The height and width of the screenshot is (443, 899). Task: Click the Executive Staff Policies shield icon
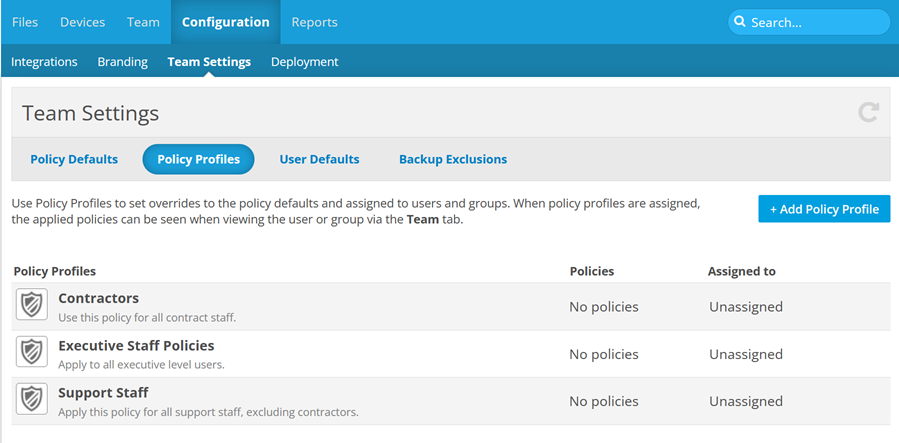[x=32, y=353]
